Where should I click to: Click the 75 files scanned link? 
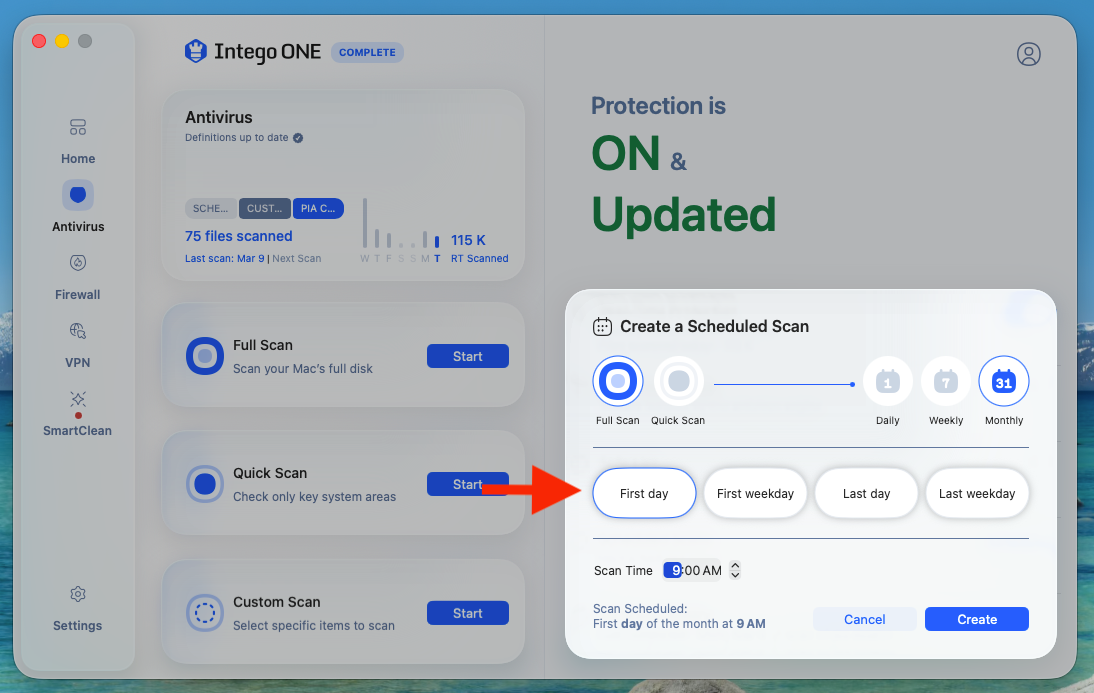click(239, 236)
